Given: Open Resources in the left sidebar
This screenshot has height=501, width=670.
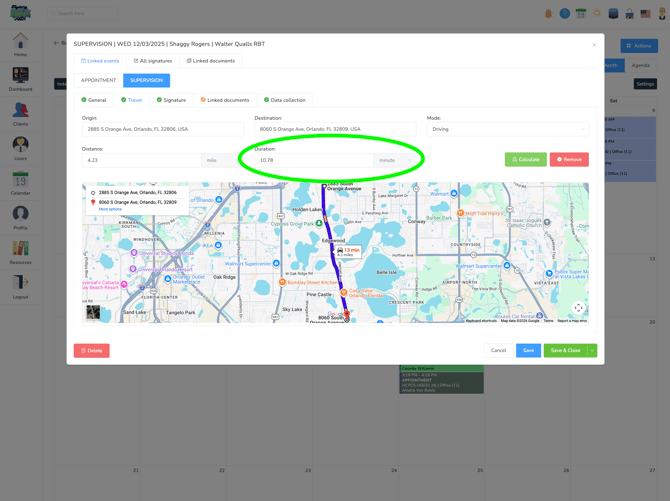Looking at the screenshot, I should 20,252.
